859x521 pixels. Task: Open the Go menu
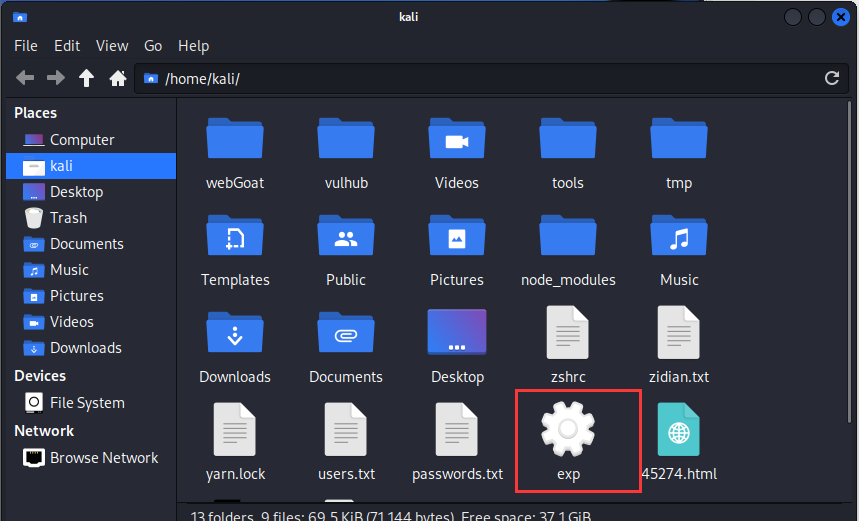pyautogui.click(x=153, y=46)
